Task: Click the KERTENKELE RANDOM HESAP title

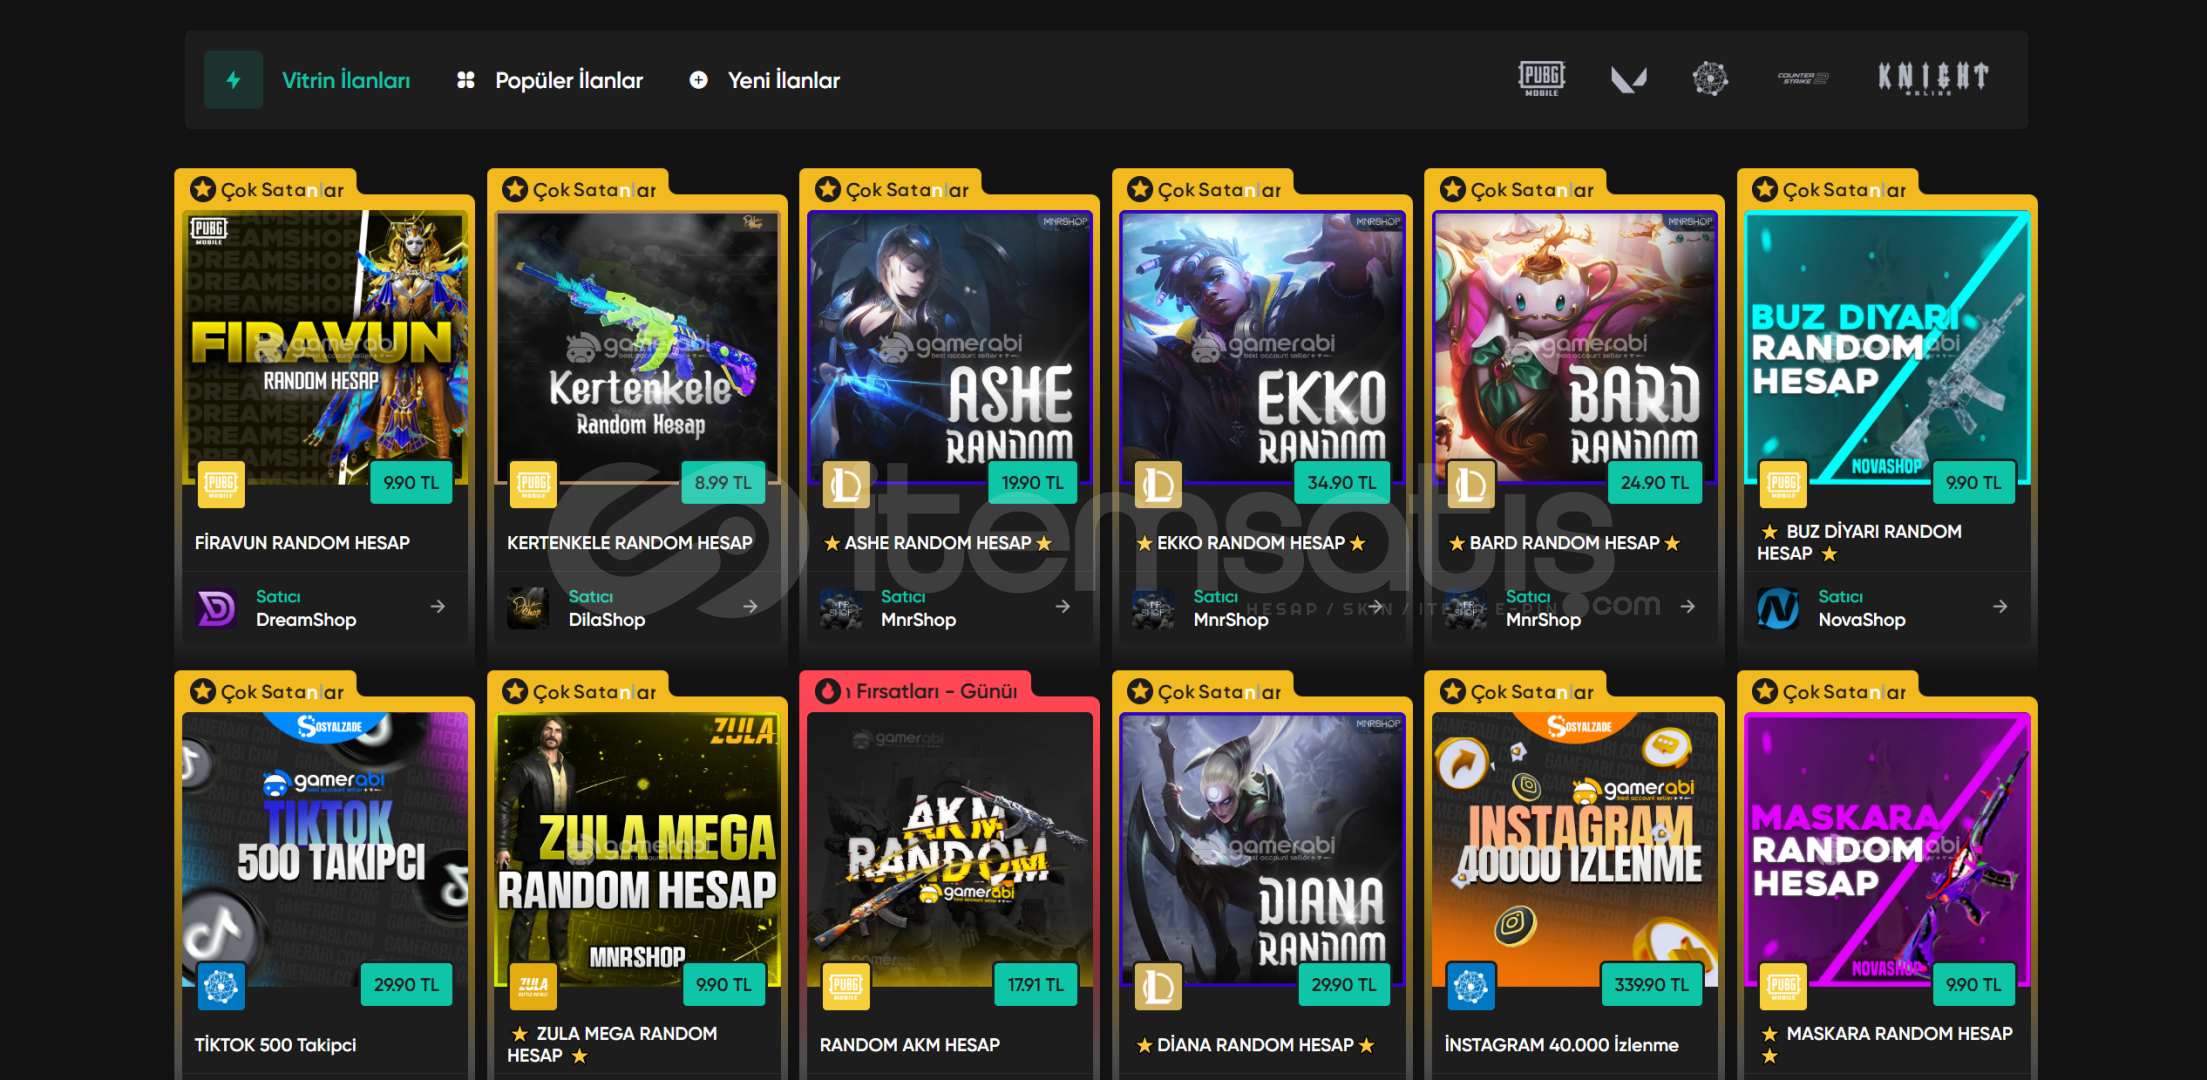Action: pos(629,543)
